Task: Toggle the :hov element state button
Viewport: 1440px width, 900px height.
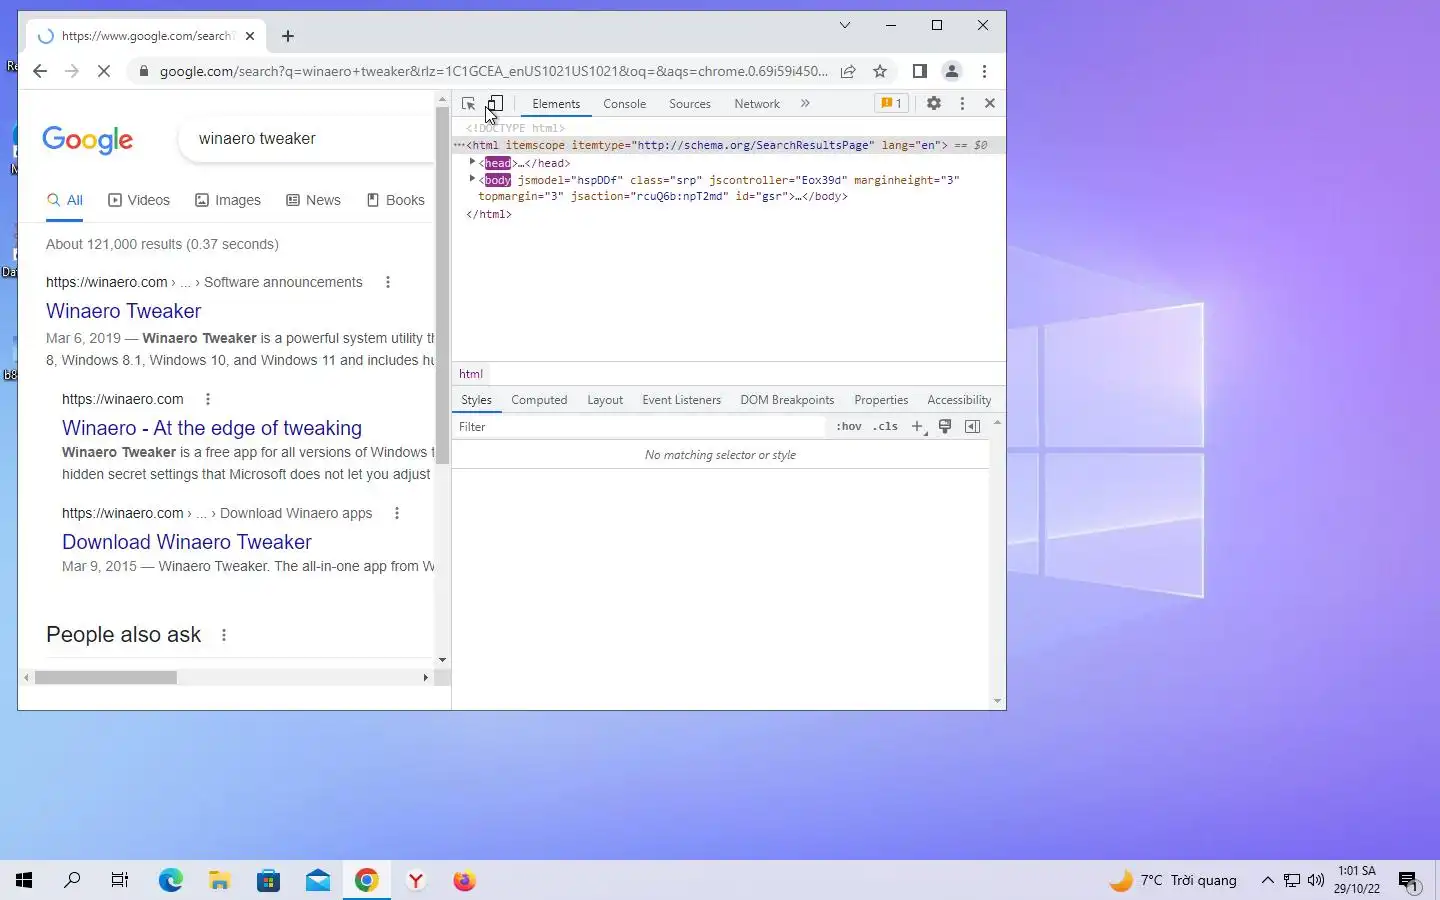Action: [849, 427]
